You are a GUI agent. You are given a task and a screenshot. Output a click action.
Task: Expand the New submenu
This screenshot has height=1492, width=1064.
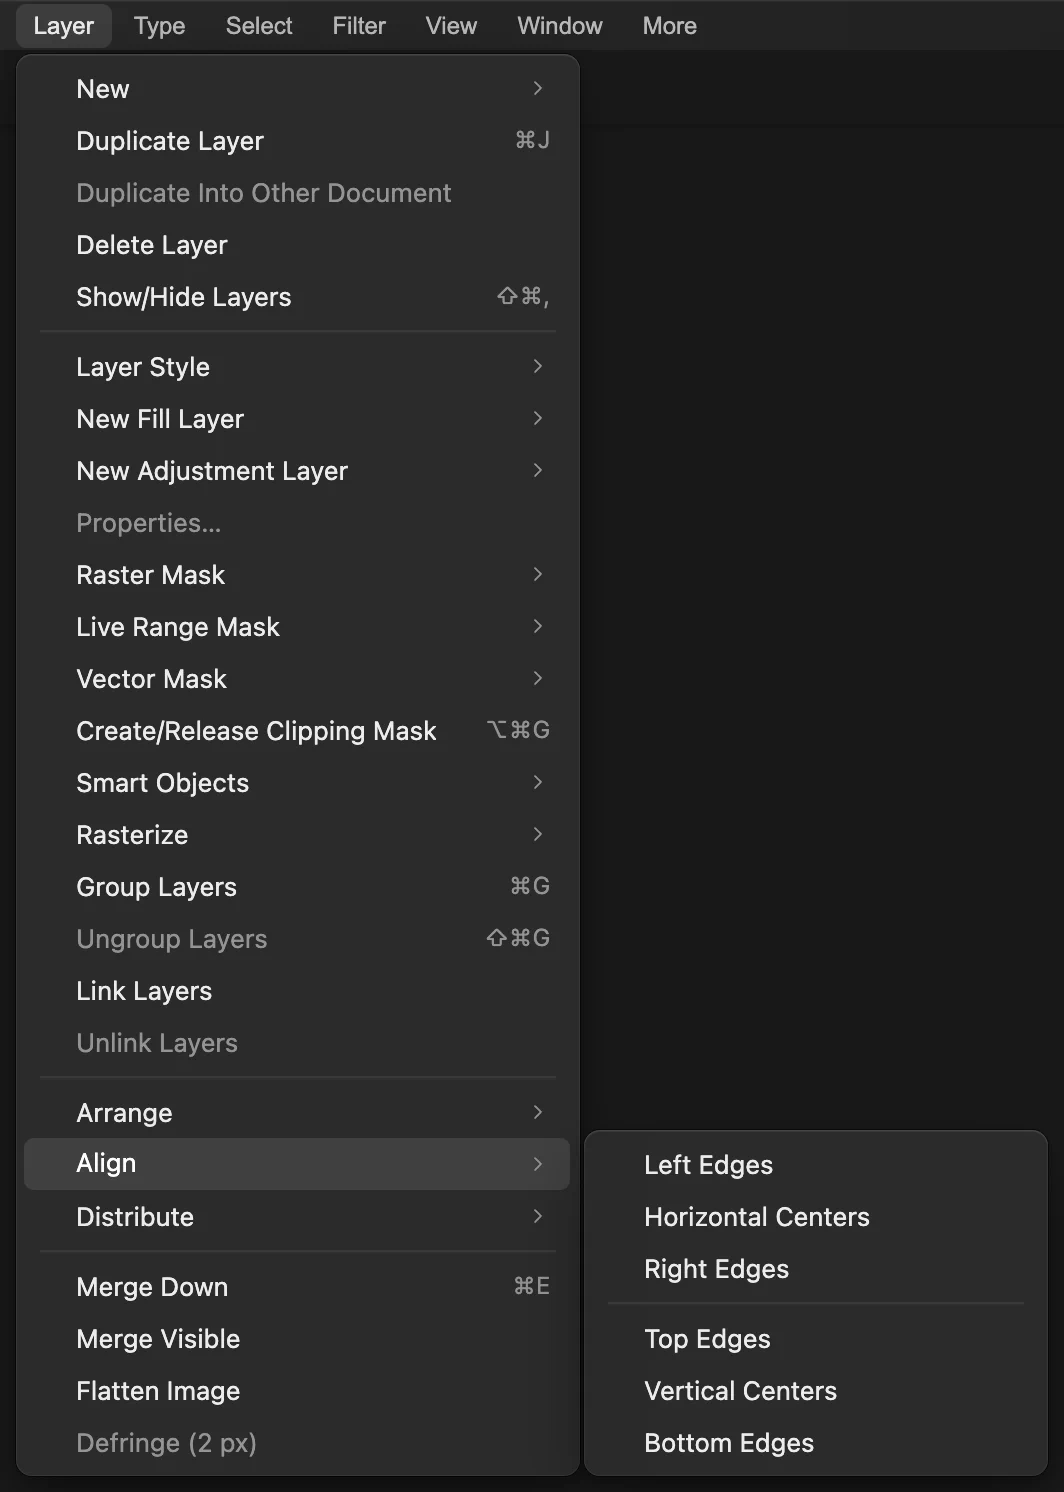pyautogui.click(x=297, y=89)
